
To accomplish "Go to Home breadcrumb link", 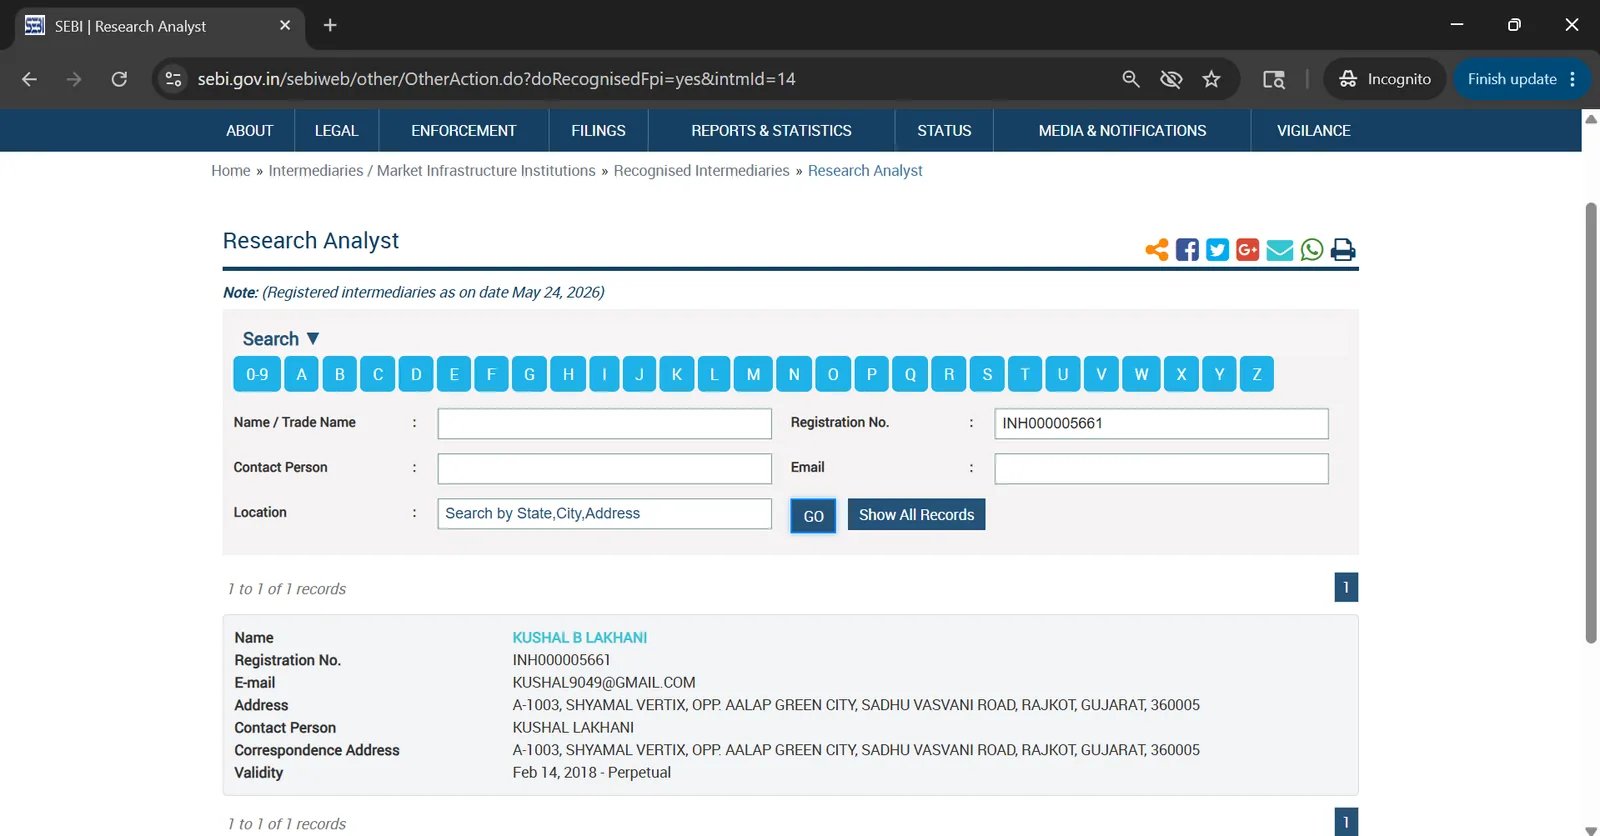I will click(231, 171).
